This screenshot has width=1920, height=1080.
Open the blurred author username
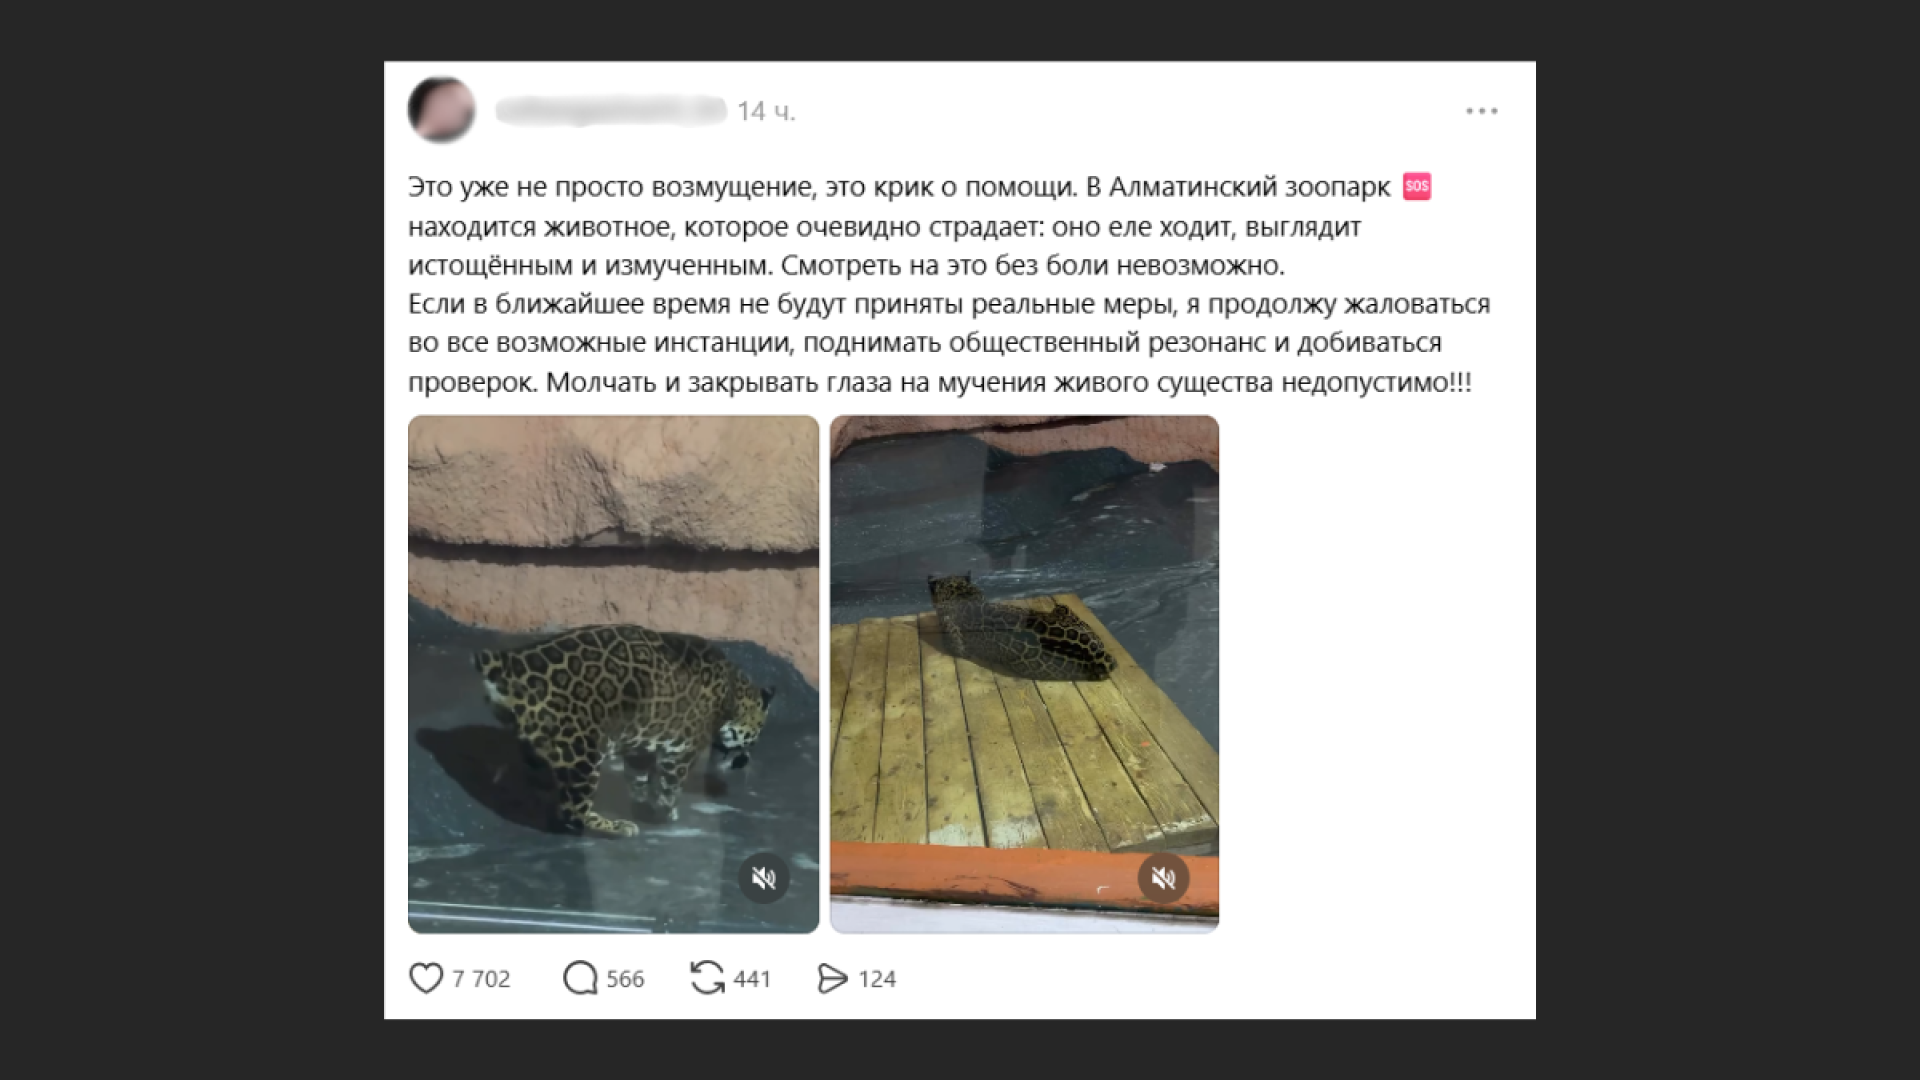[x=611, y=111]
